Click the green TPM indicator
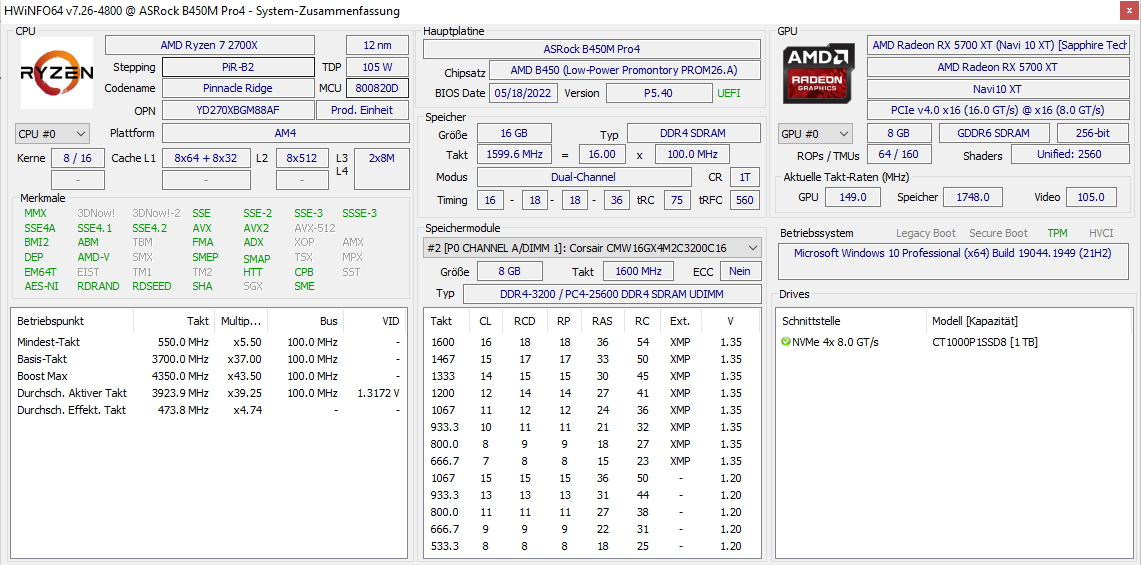The width and height of the screenshot is (1141, 565). tap(1057, 233)
